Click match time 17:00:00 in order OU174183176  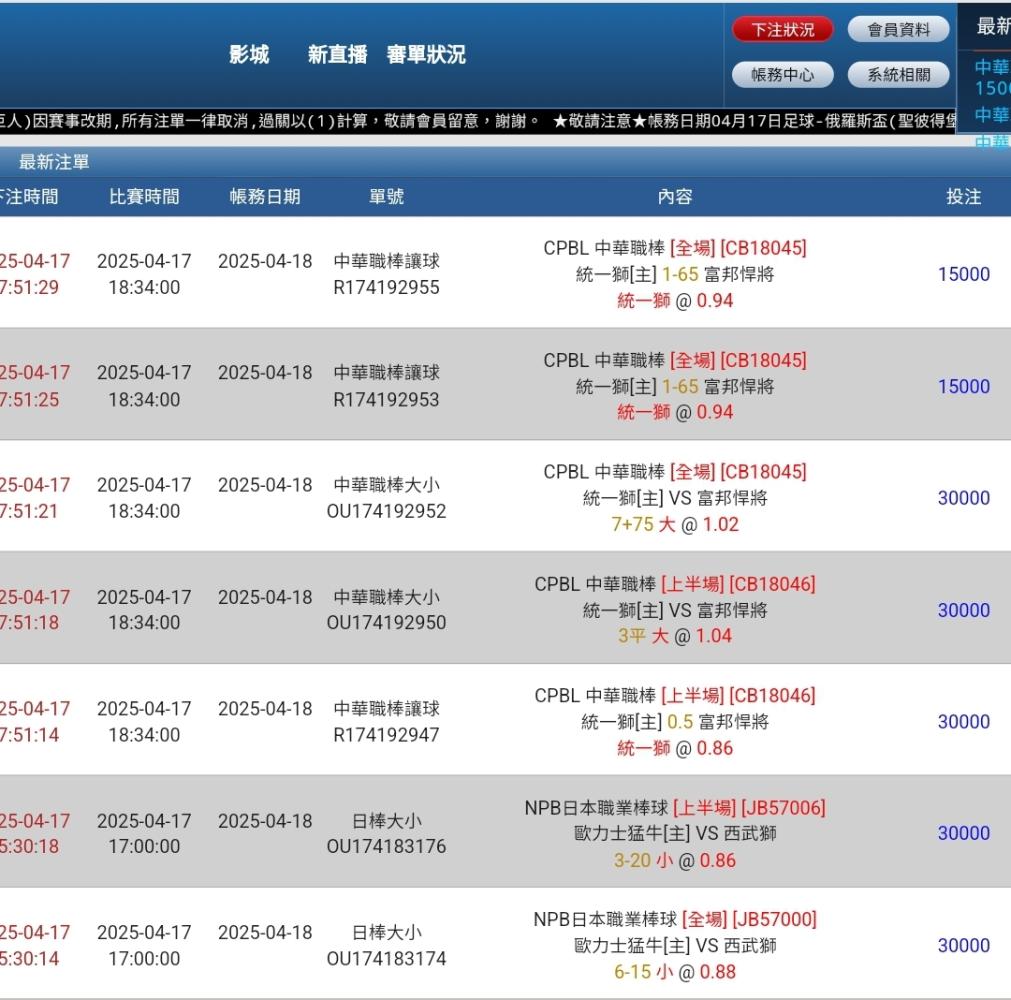click(144, 847)
